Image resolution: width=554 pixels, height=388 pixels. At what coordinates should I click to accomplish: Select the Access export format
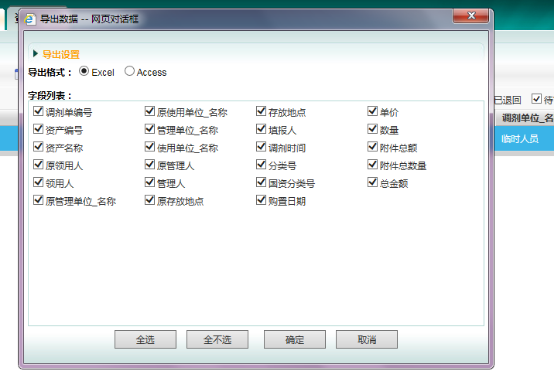coord(129,71)
